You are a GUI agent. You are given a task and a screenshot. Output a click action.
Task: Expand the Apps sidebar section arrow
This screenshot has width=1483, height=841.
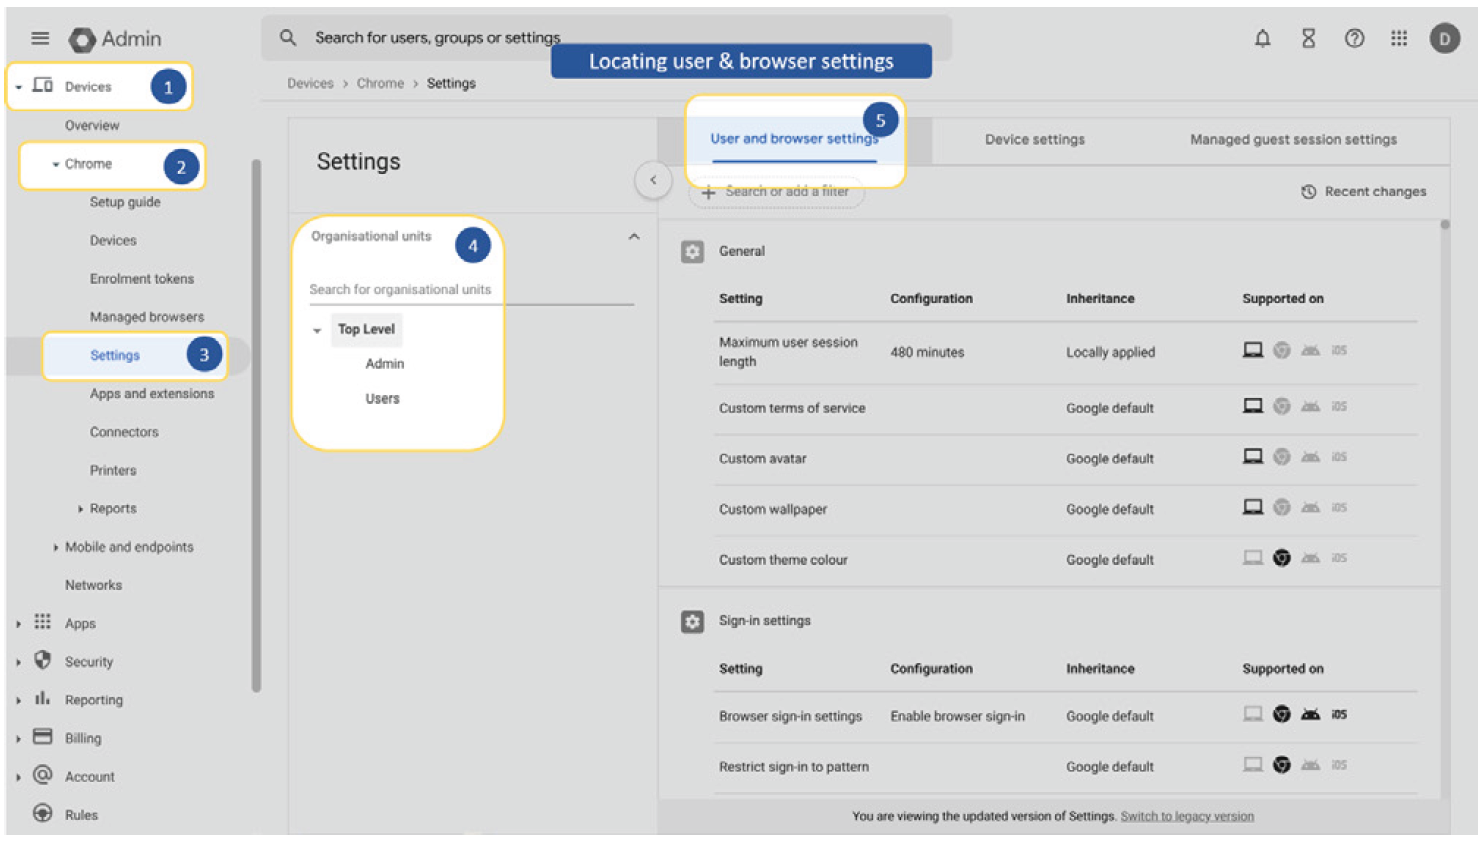point(19,624)
